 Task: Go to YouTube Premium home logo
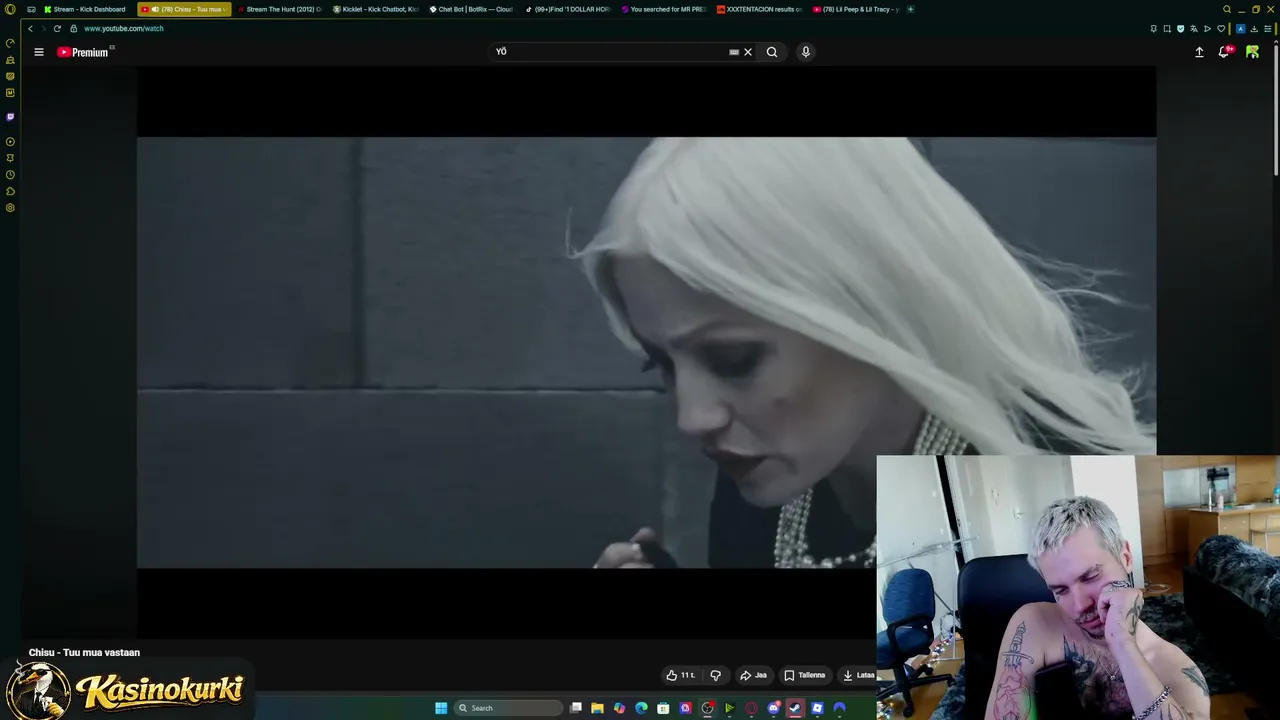pos(84,52)
